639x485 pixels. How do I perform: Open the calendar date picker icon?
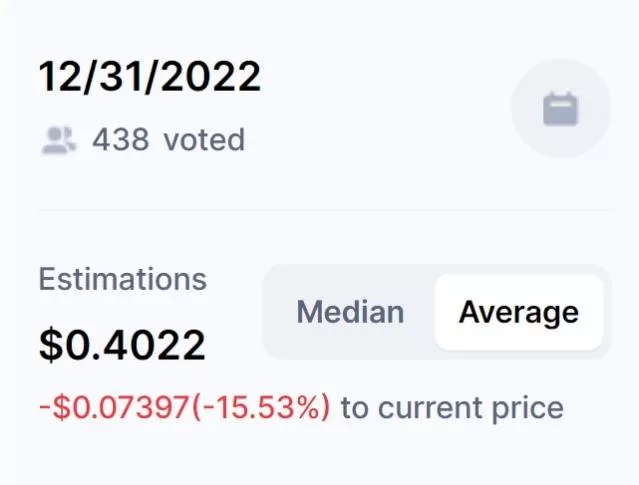[x=561, y=108]
